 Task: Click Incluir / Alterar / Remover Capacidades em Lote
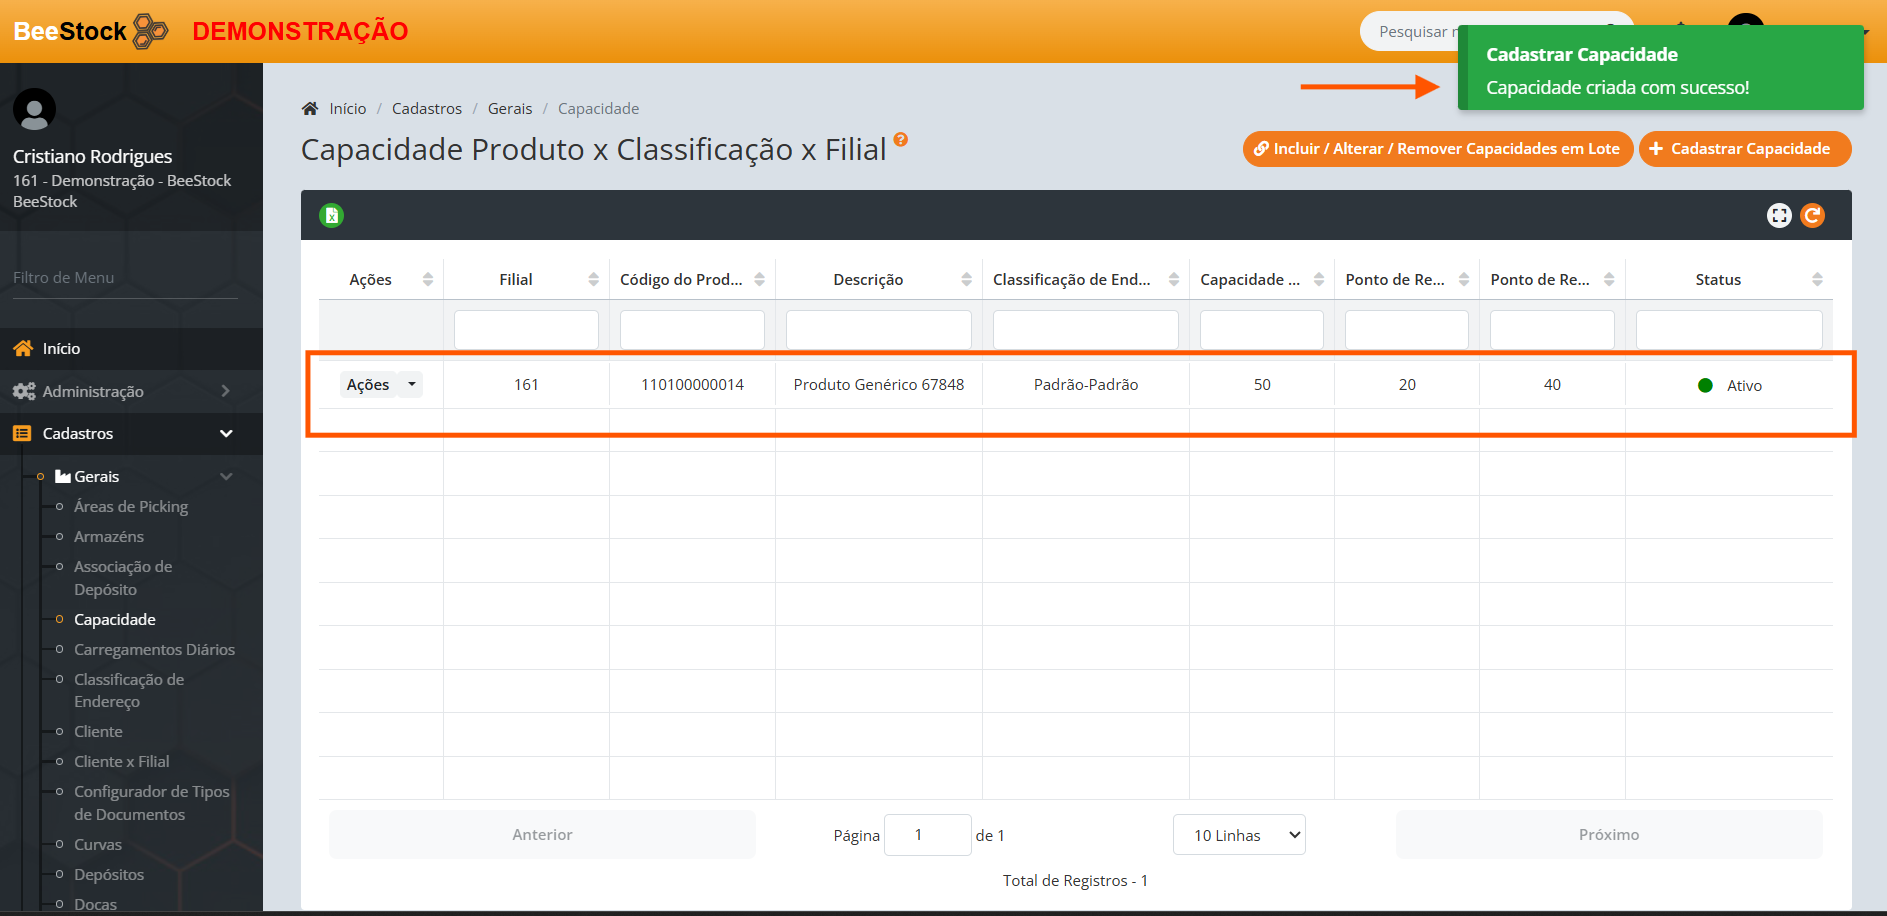tap(1437, 149)
